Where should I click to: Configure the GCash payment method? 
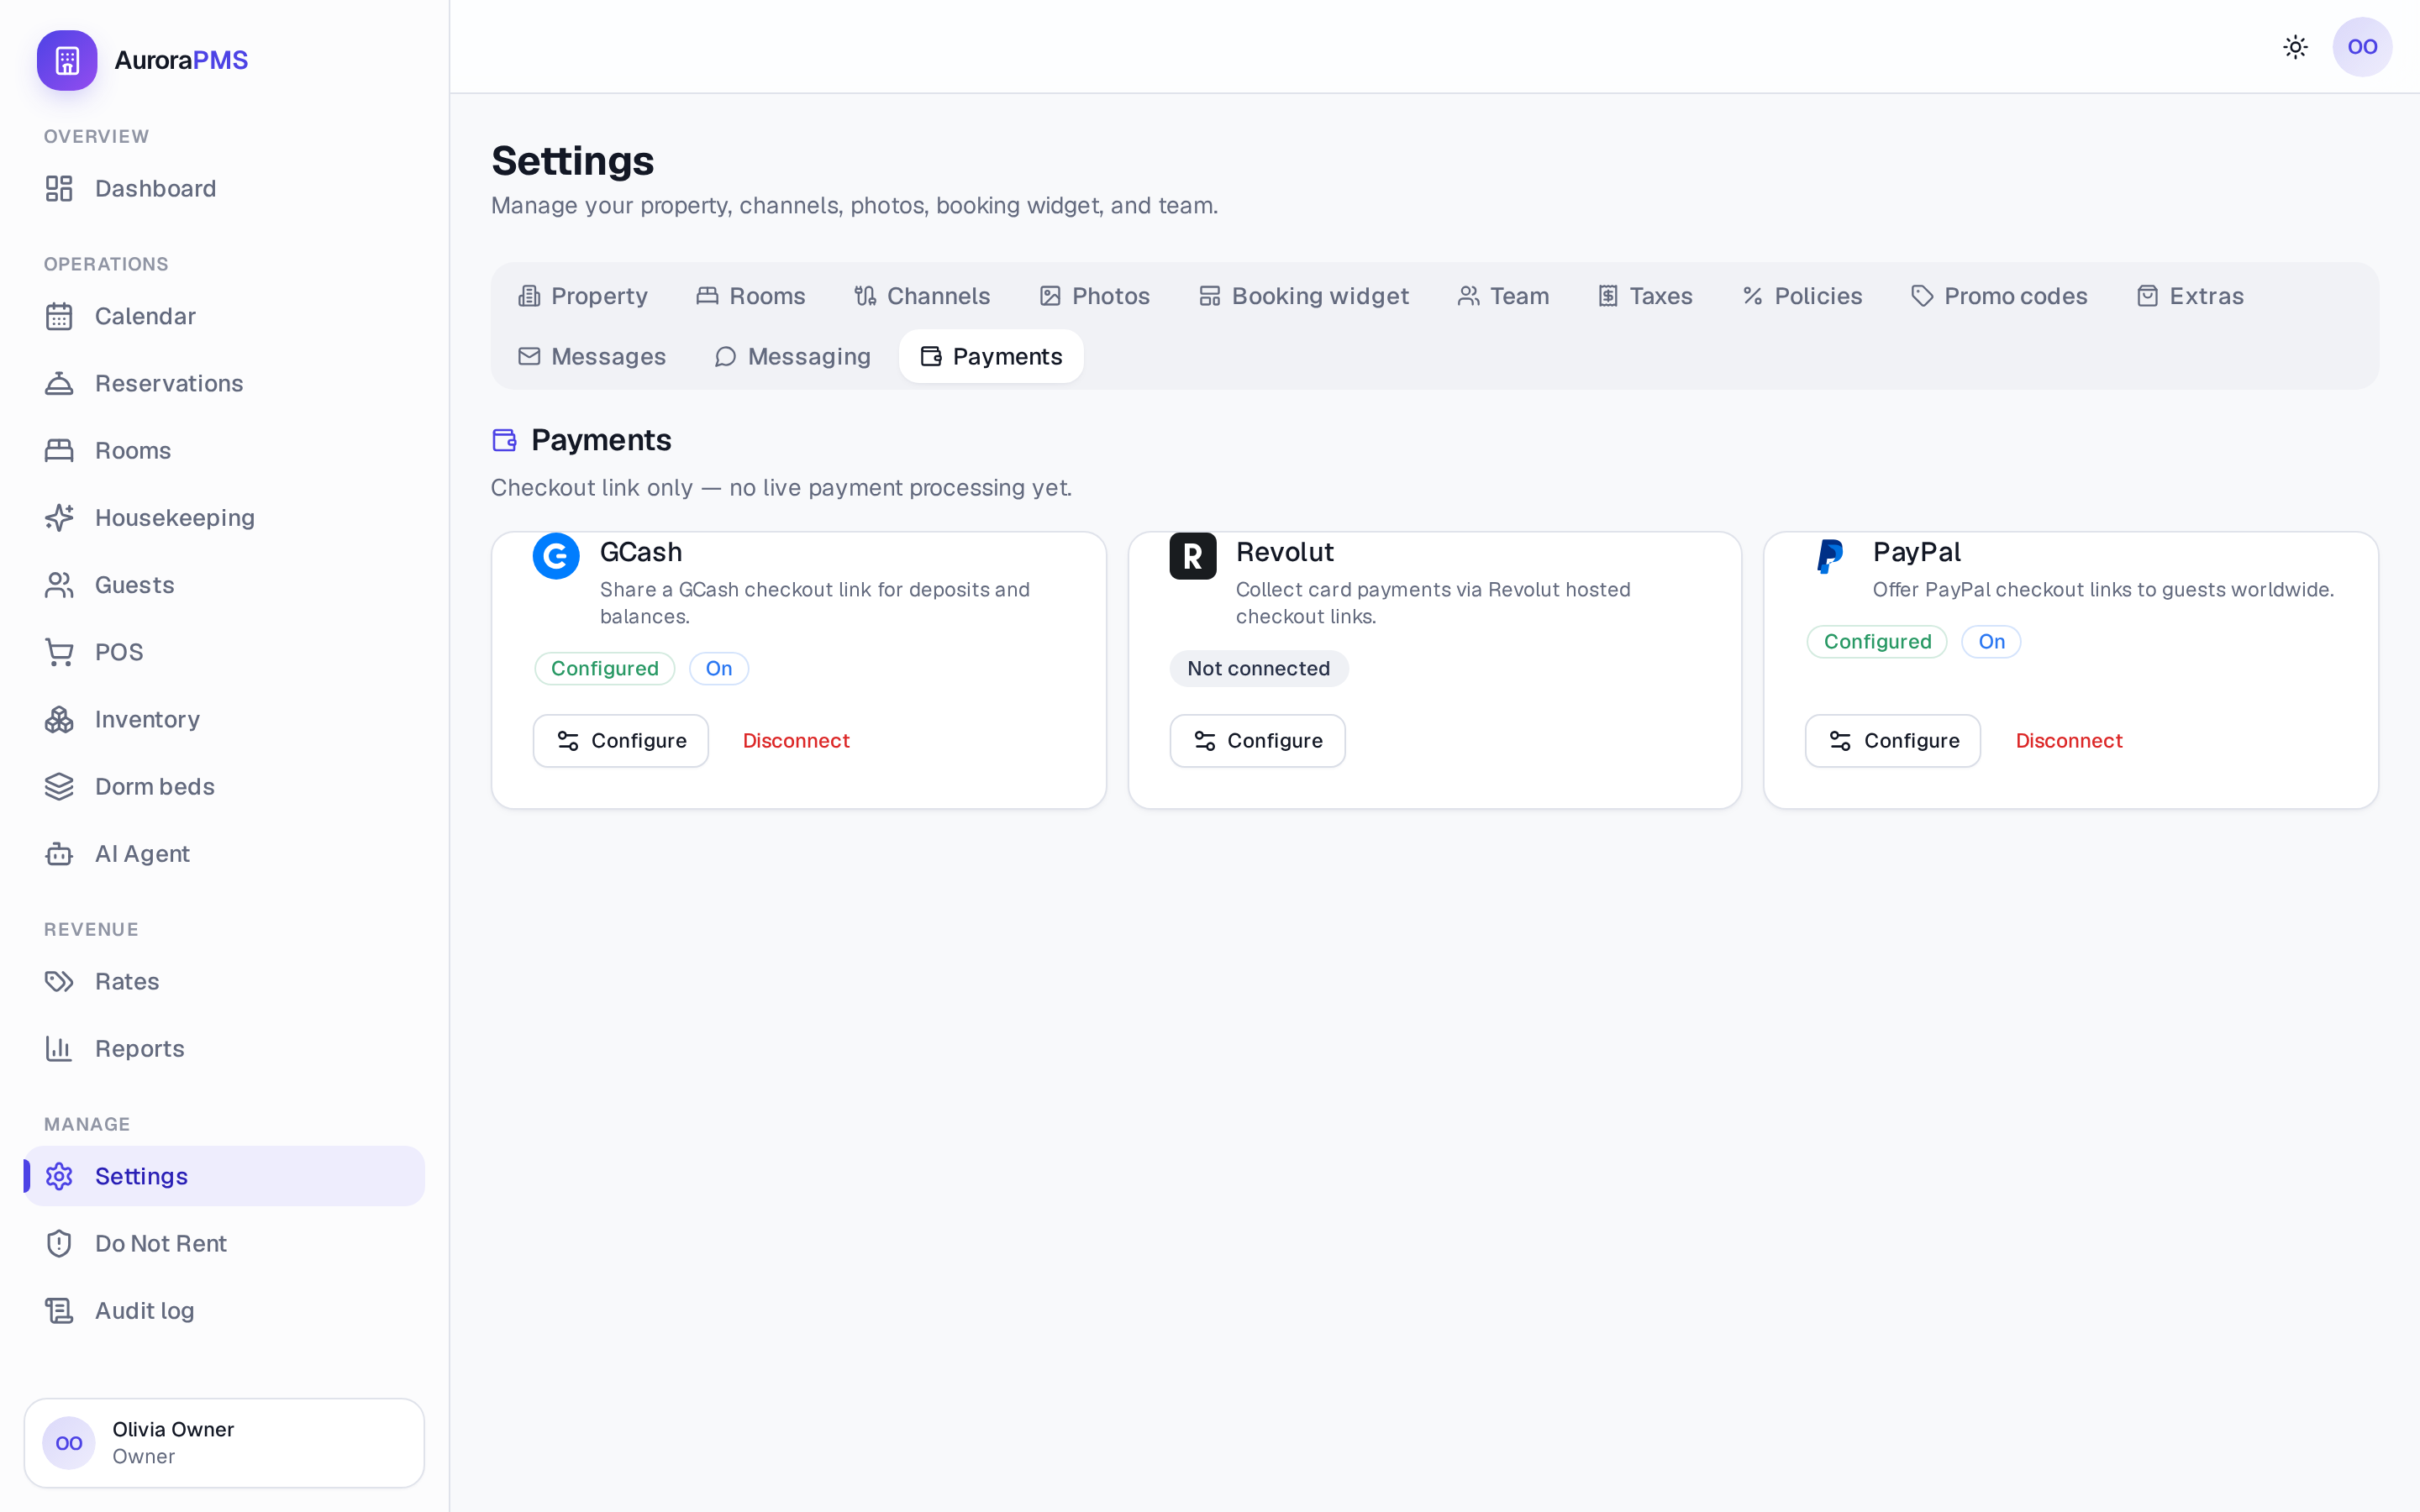point(621,741)
